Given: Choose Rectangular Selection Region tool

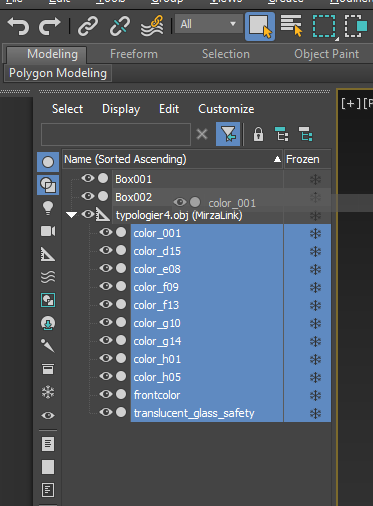Looking at the screenshot, I should tap(324, 26).
